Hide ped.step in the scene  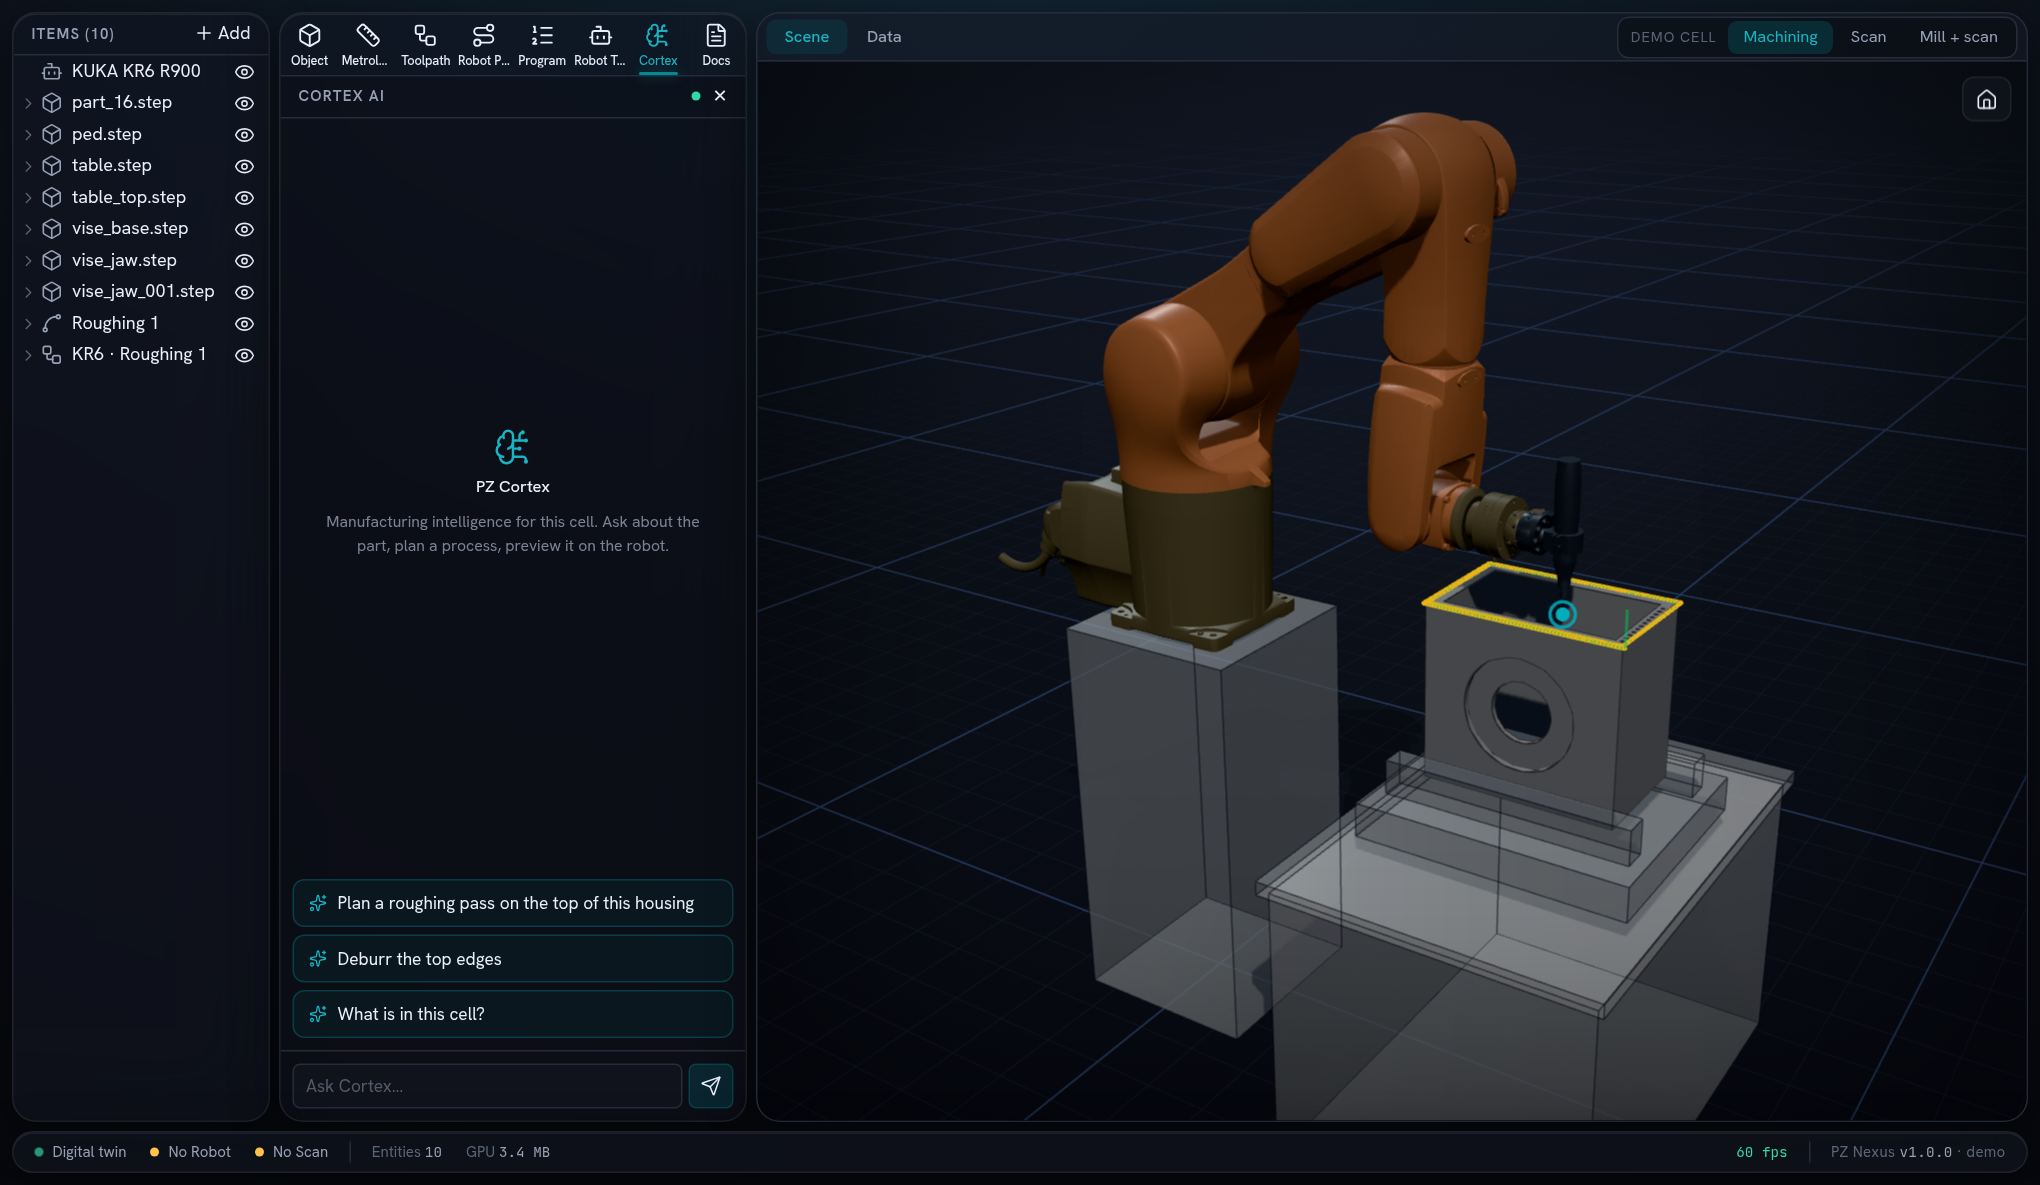[244, 135]
